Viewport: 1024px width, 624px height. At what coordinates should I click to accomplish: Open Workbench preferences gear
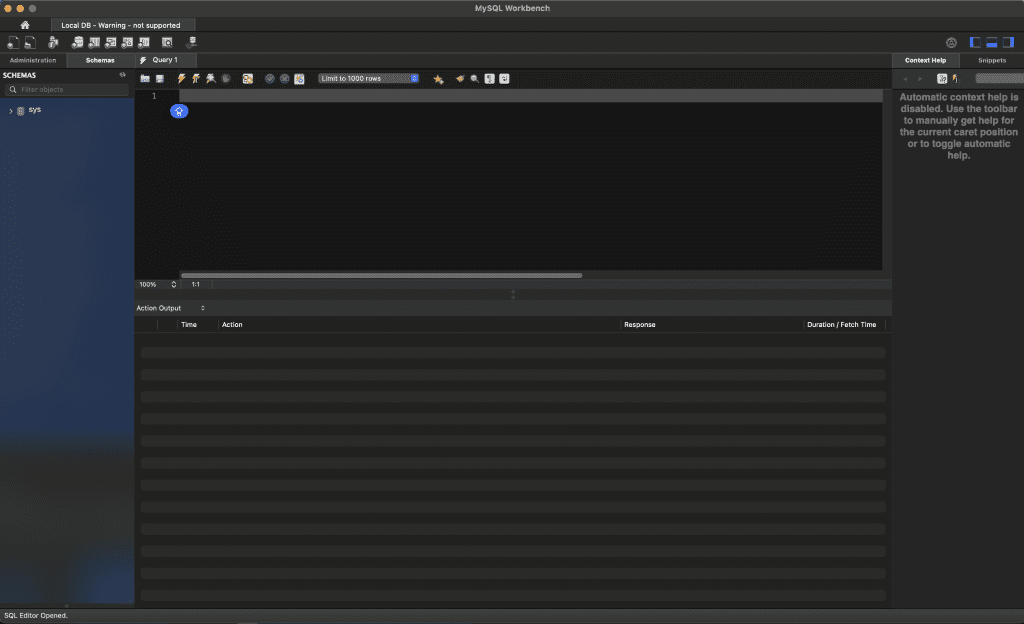(x=951, y=42)
